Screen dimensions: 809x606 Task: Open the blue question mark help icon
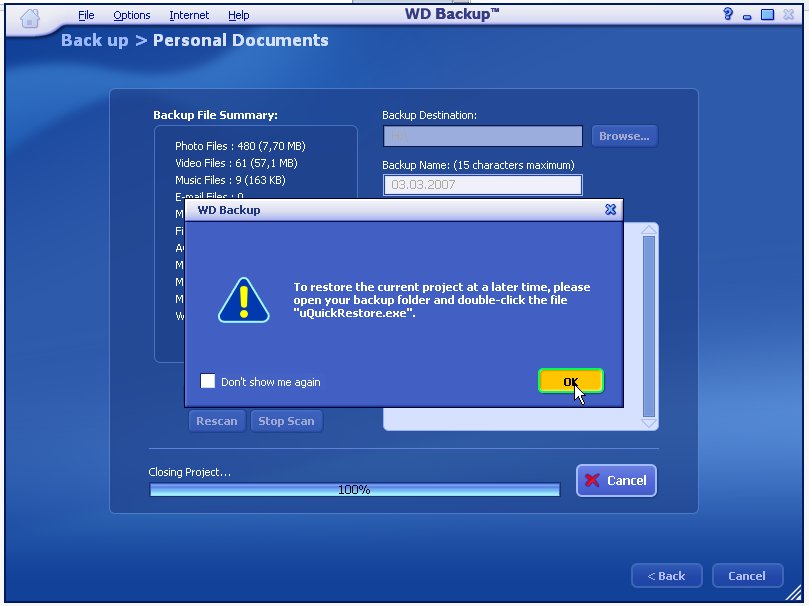click(x=728, y=14)
